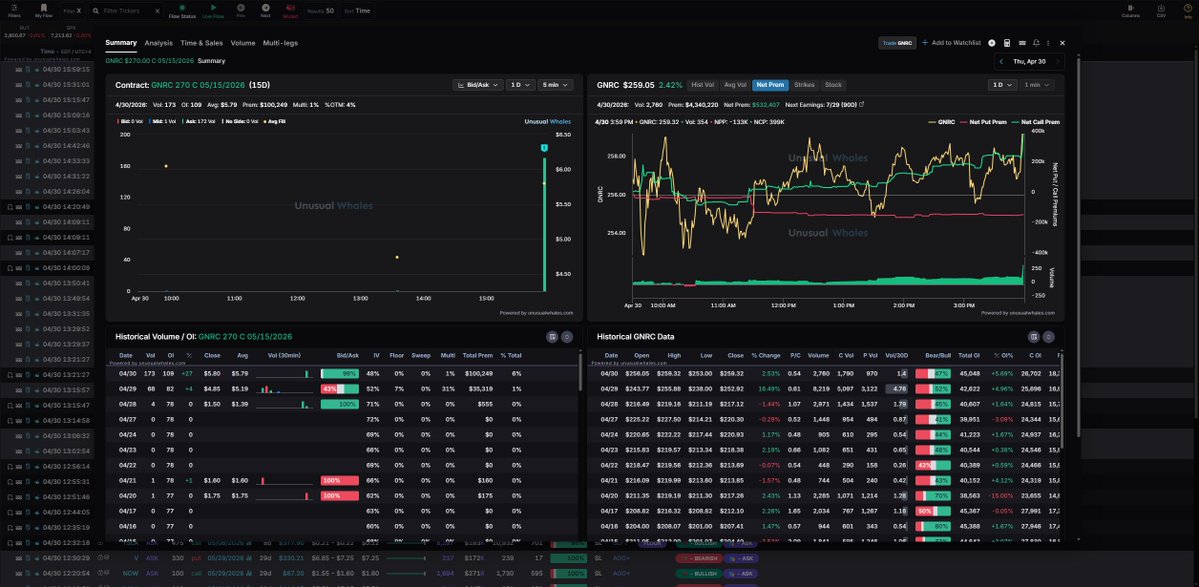The height and width of the screenshot is (587, 1199).
Task: Toggle Avg Vol chart view
Action: pyautogui.click(x=735, y=85)
